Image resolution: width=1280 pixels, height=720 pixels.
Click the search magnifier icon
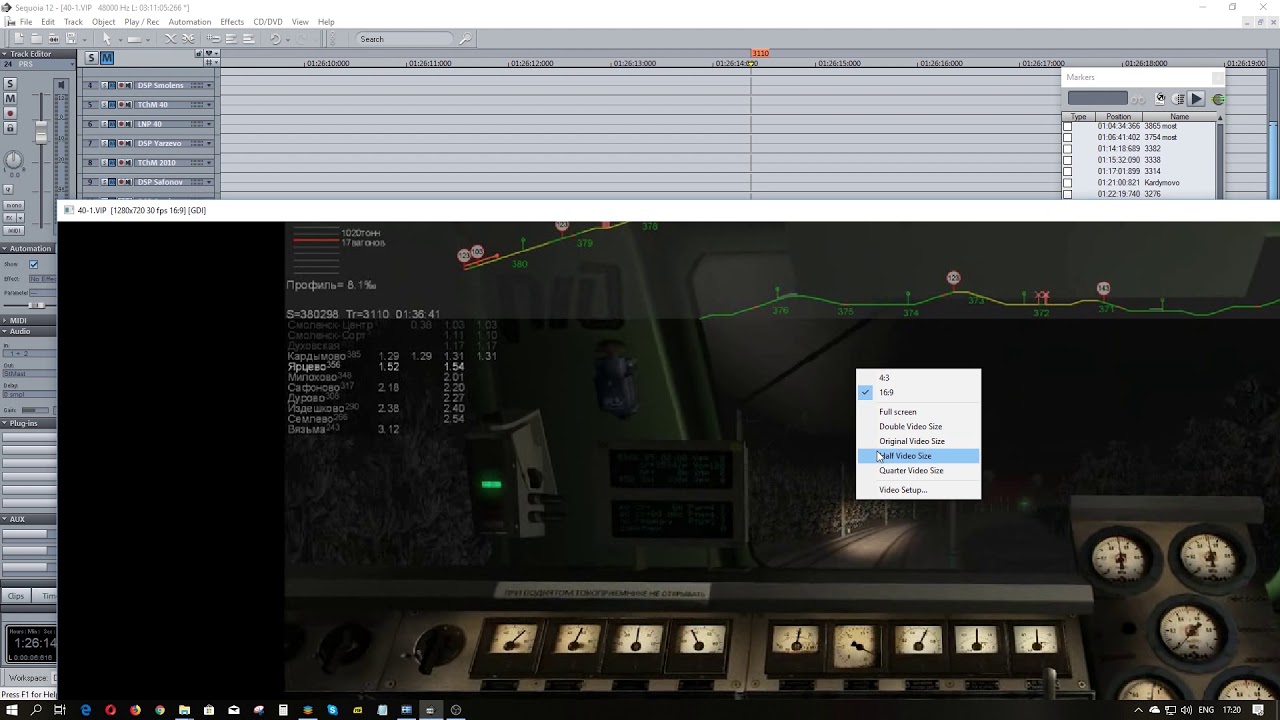465,39
